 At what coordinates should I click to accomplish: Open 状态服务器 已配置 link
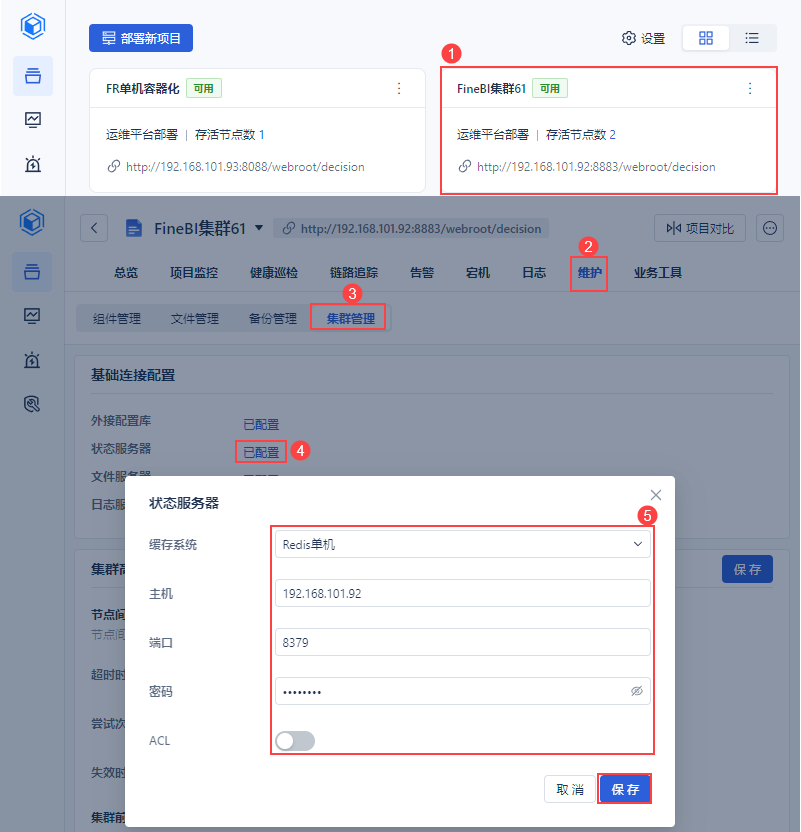(261, 452)
